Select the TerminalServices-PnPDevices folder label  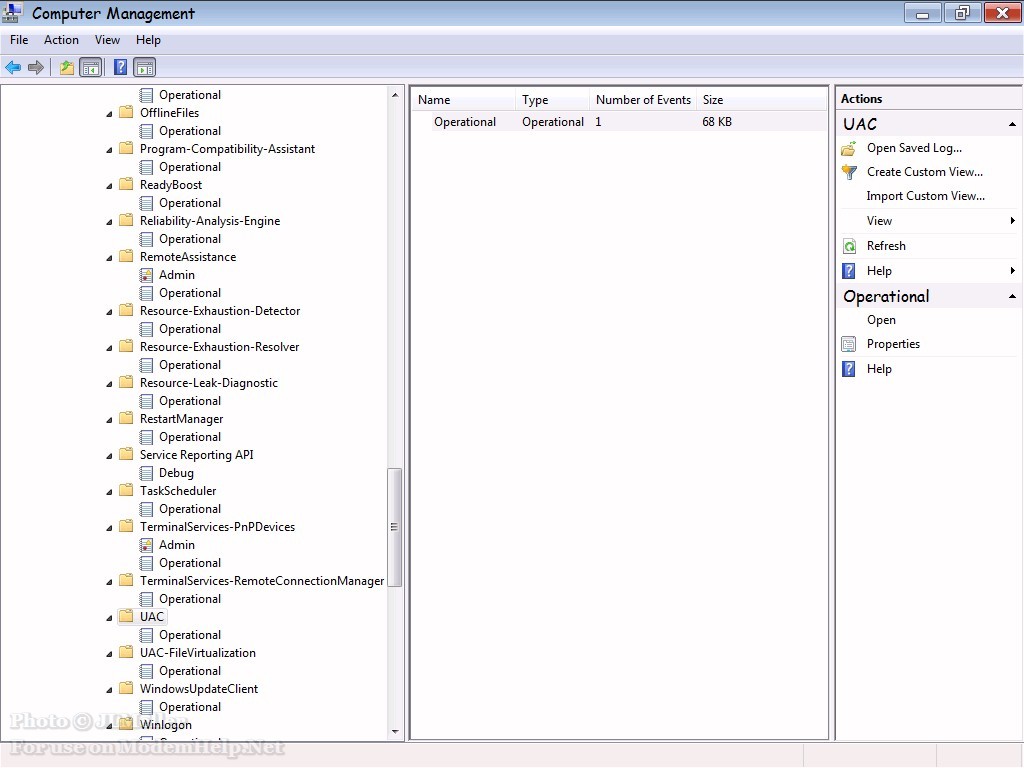click(x=217, y=527)
